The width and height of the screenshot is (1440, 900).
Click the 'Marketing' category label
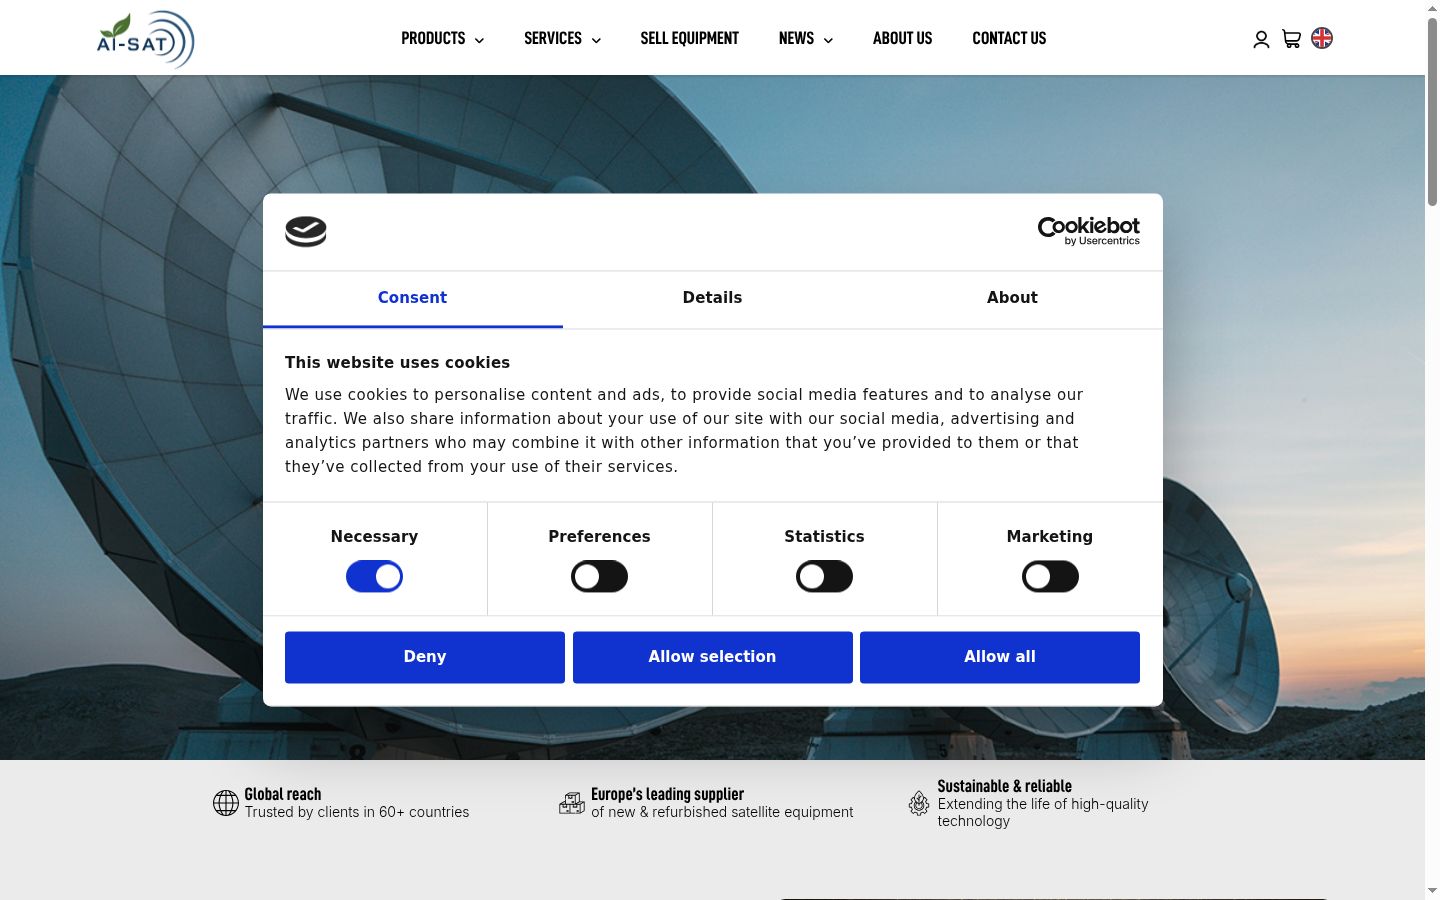(1050, 537)
